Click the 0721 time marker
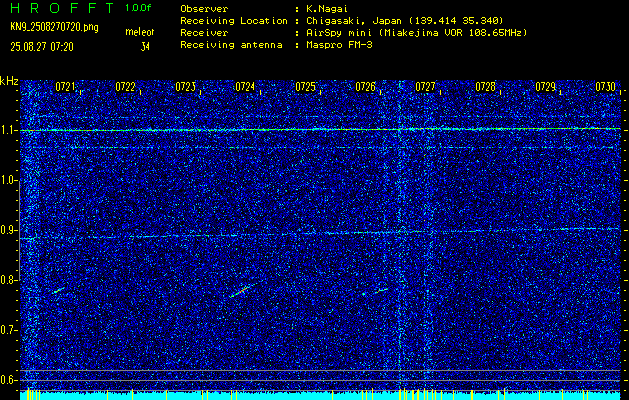The height and width of the screenshot is (400, 629). coord(65,87)
